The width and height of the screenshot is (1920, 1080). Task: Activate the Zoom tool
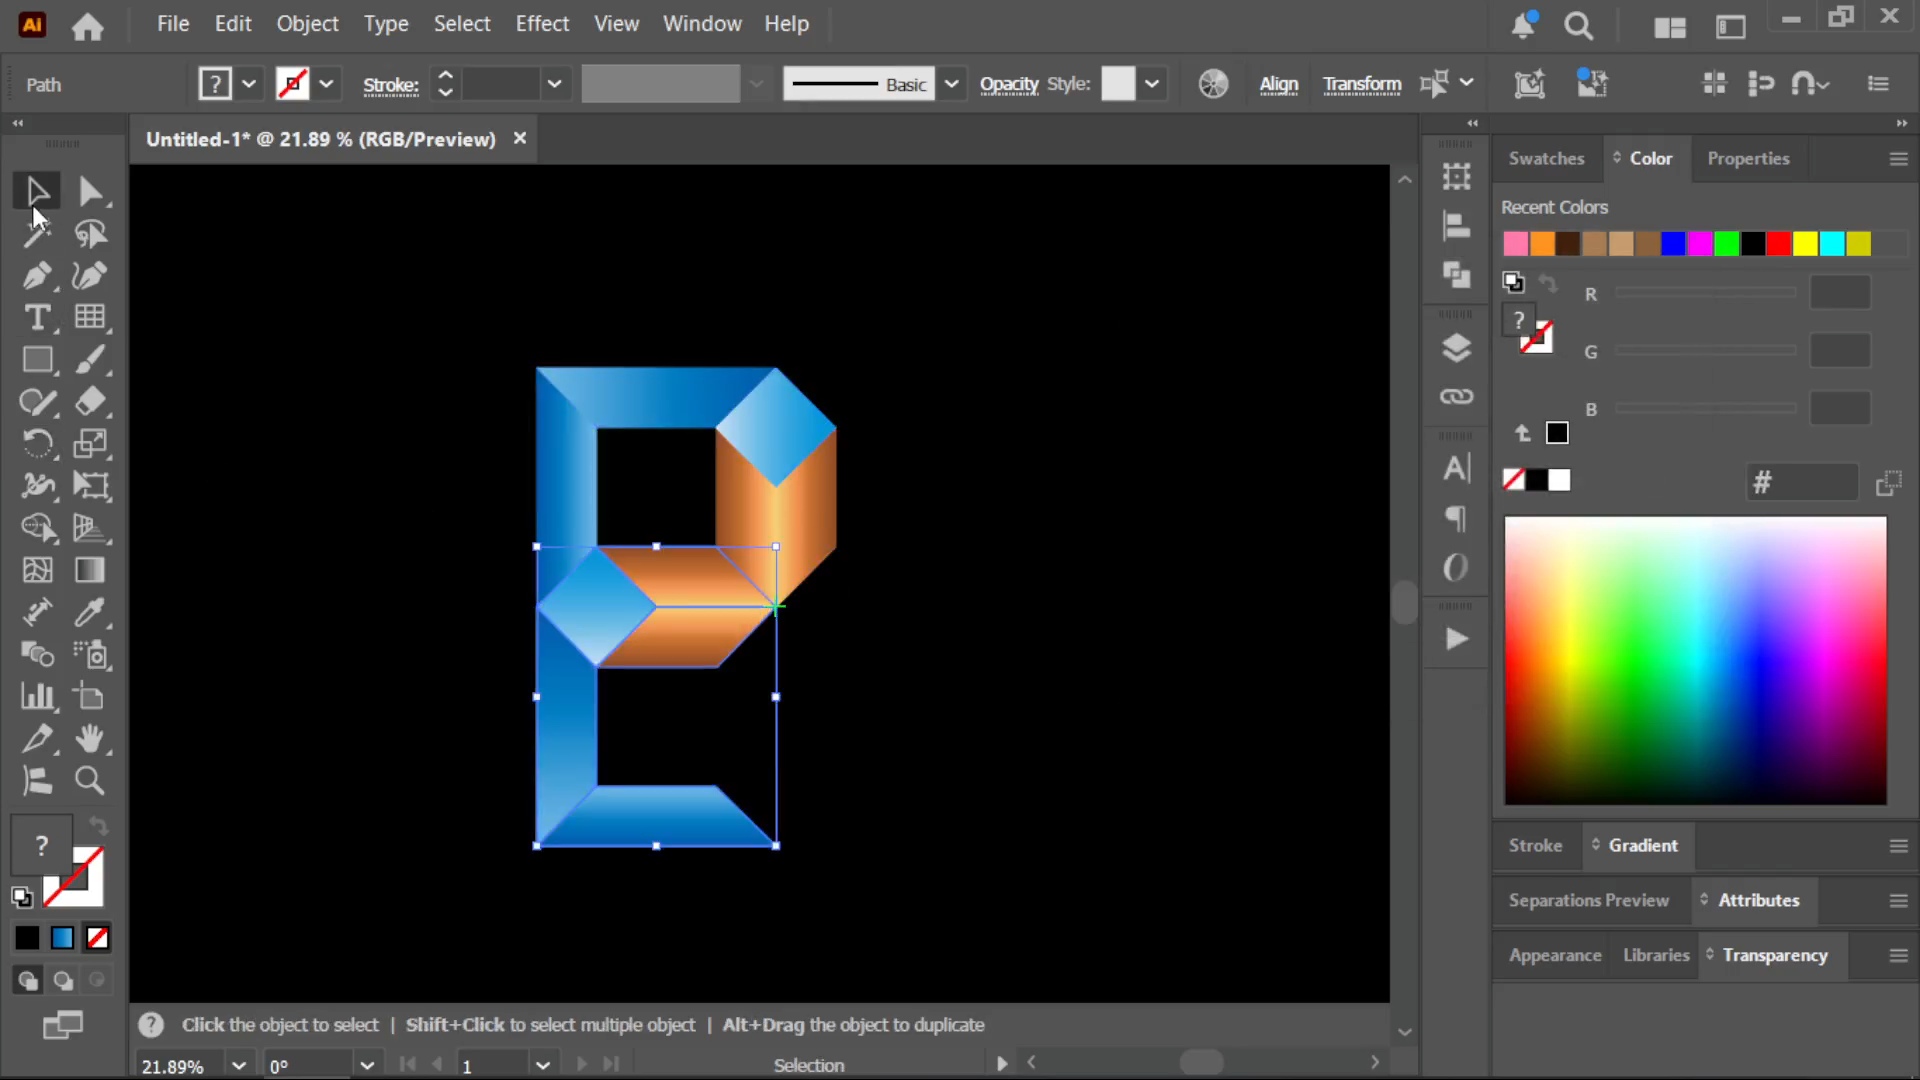(x=90, y=781)
